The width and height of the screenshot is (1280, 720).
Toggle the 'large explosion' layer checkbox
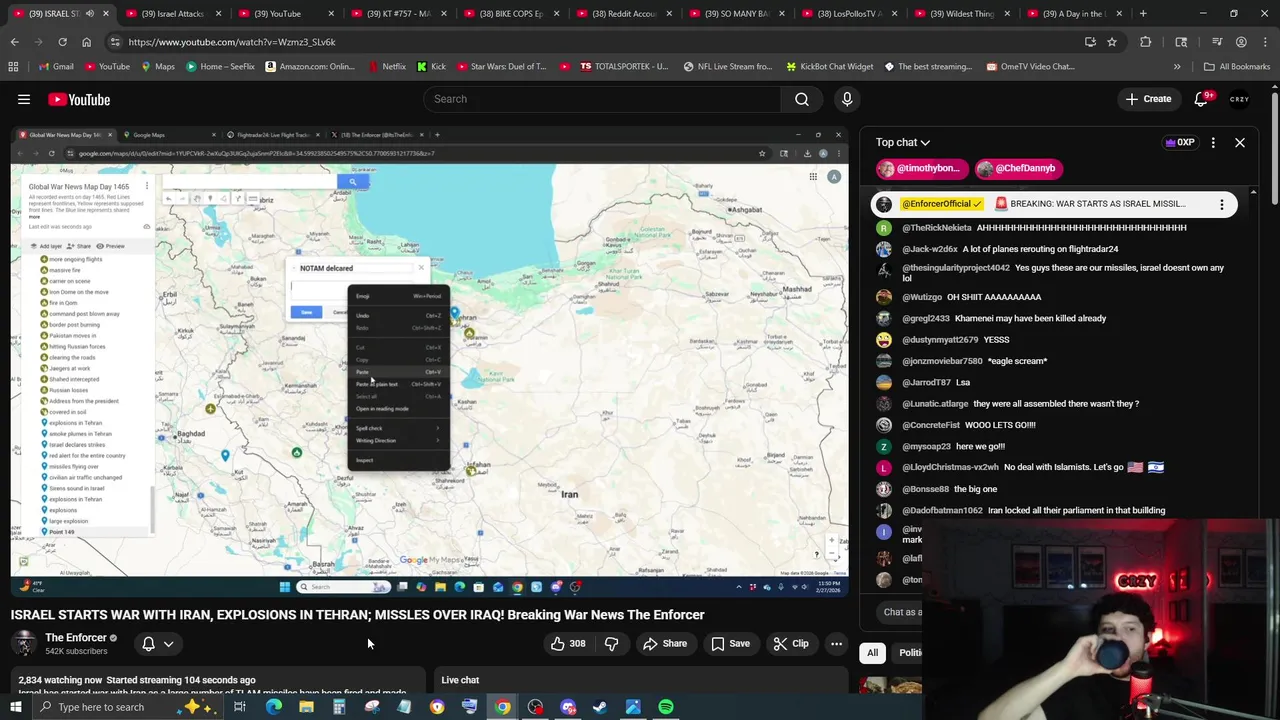44,521
